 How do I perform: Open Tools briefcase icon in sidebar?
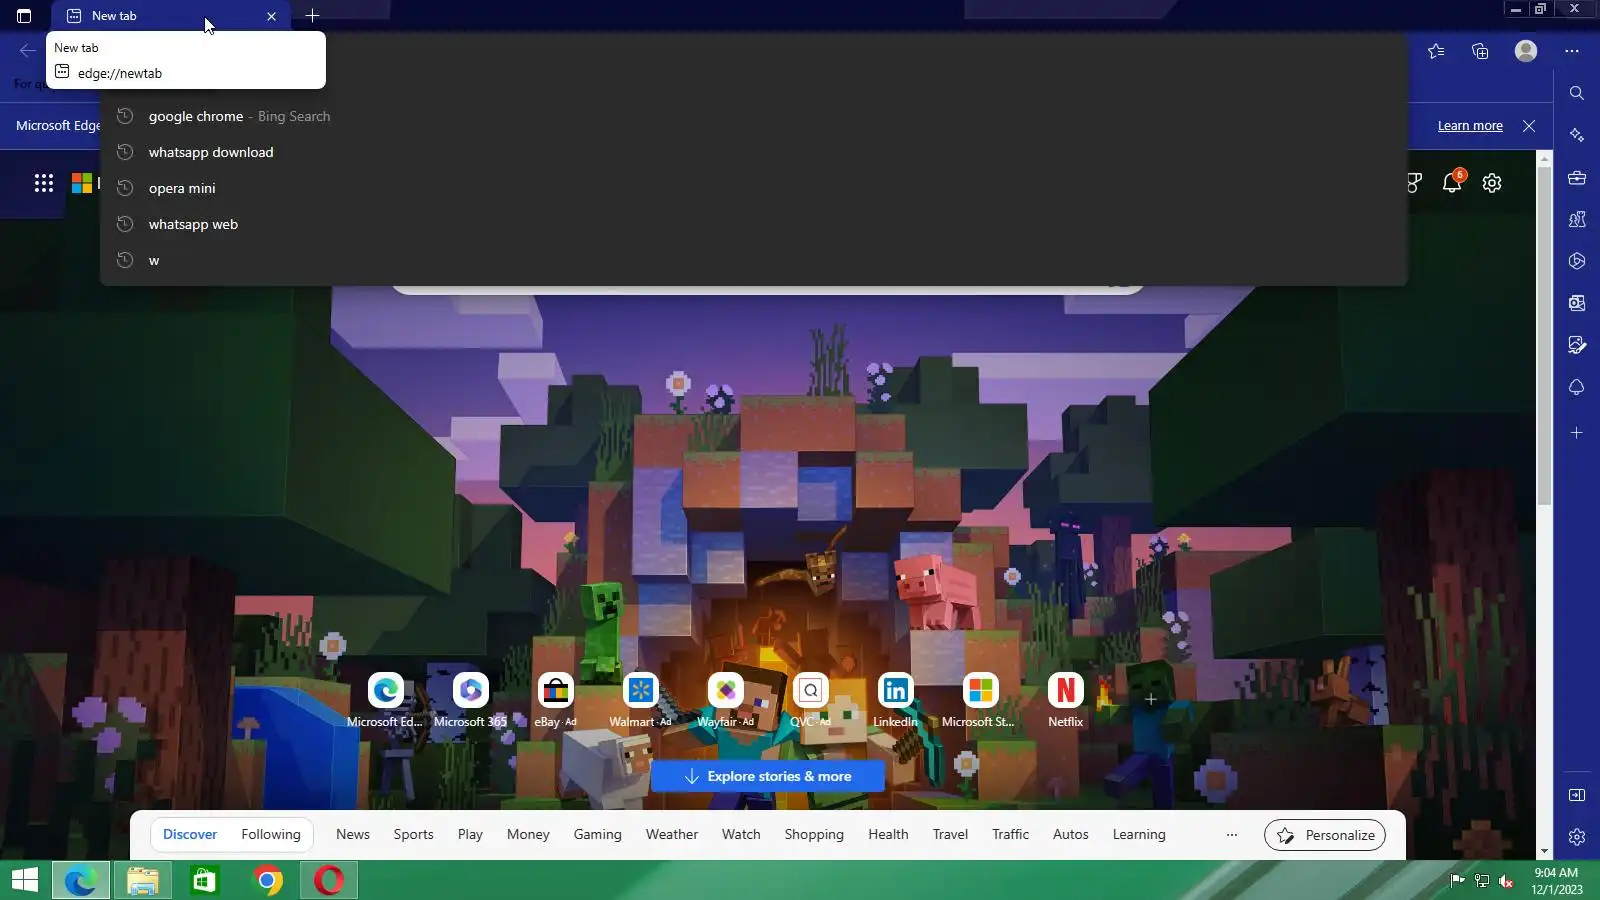coord(1577,178)
